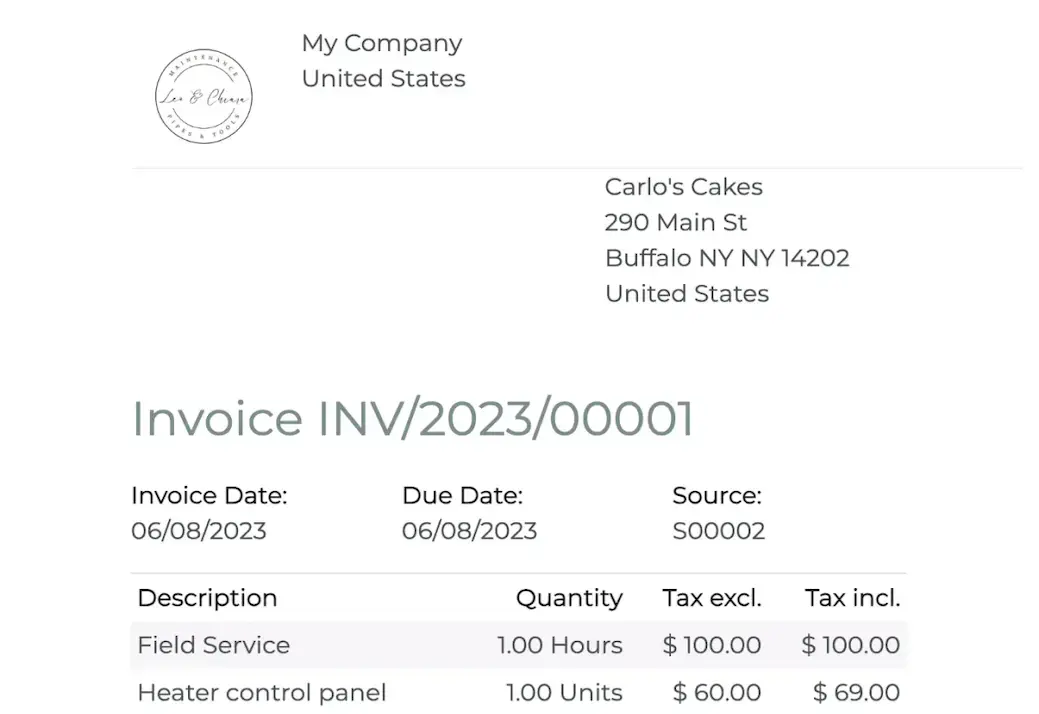The height and width of the screenshot is (714, 1039).
Task: Click the Buffalo NY NY 14202 line
Action: click(727, 258)
